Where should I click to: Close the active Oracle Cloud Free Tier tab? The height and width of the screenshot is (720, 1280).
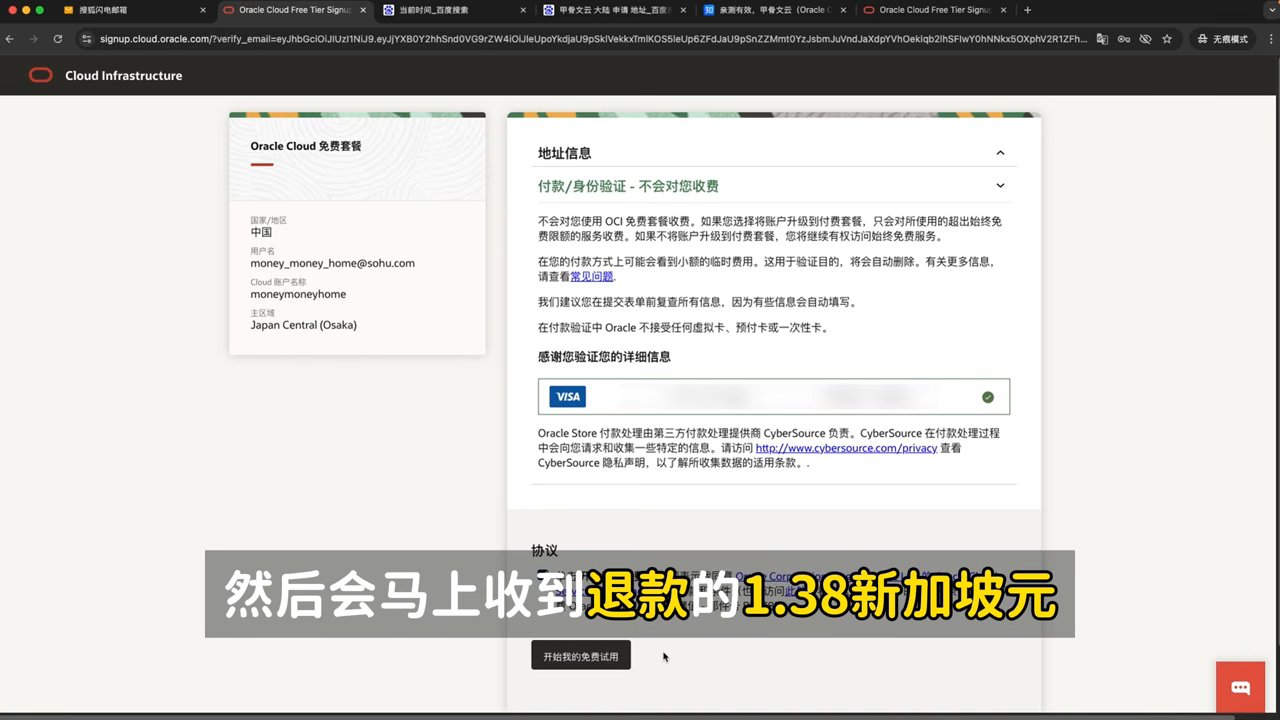click(x=362, y=10)
